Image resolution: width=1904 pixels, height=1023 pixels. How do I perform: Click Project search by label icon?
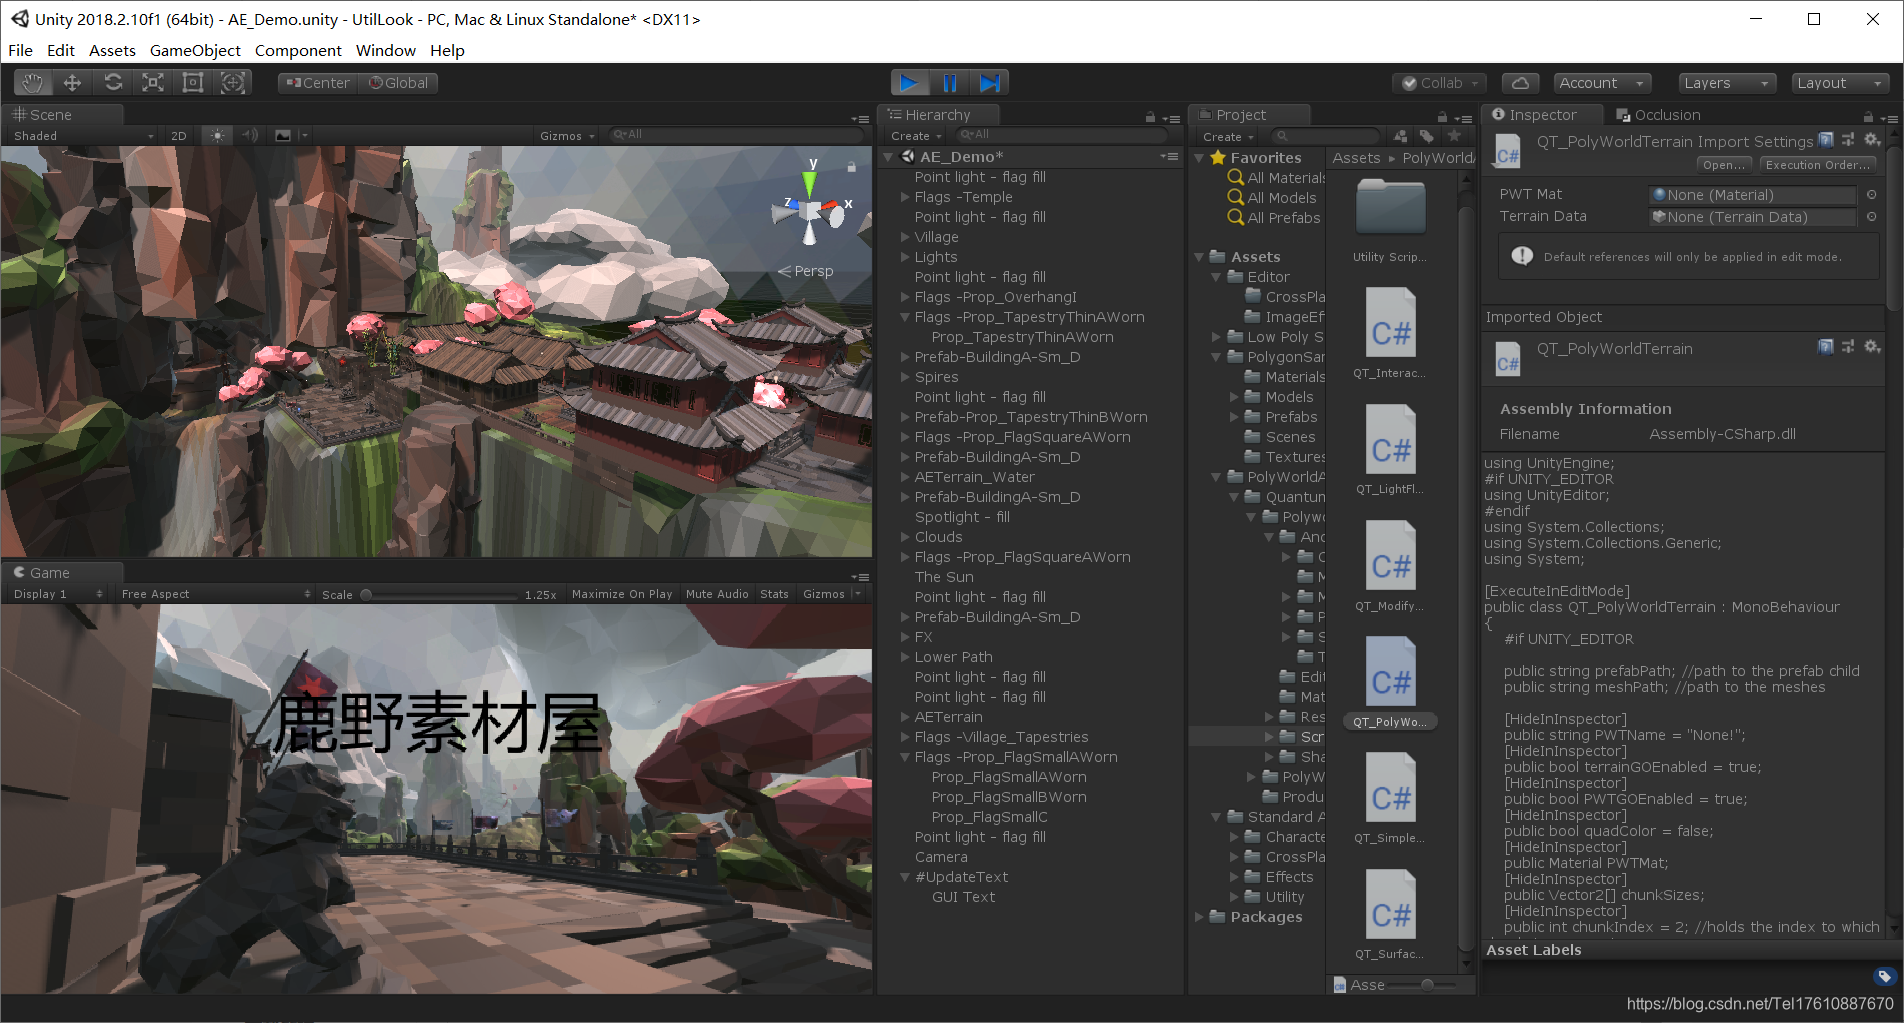tap(1427, 136)
